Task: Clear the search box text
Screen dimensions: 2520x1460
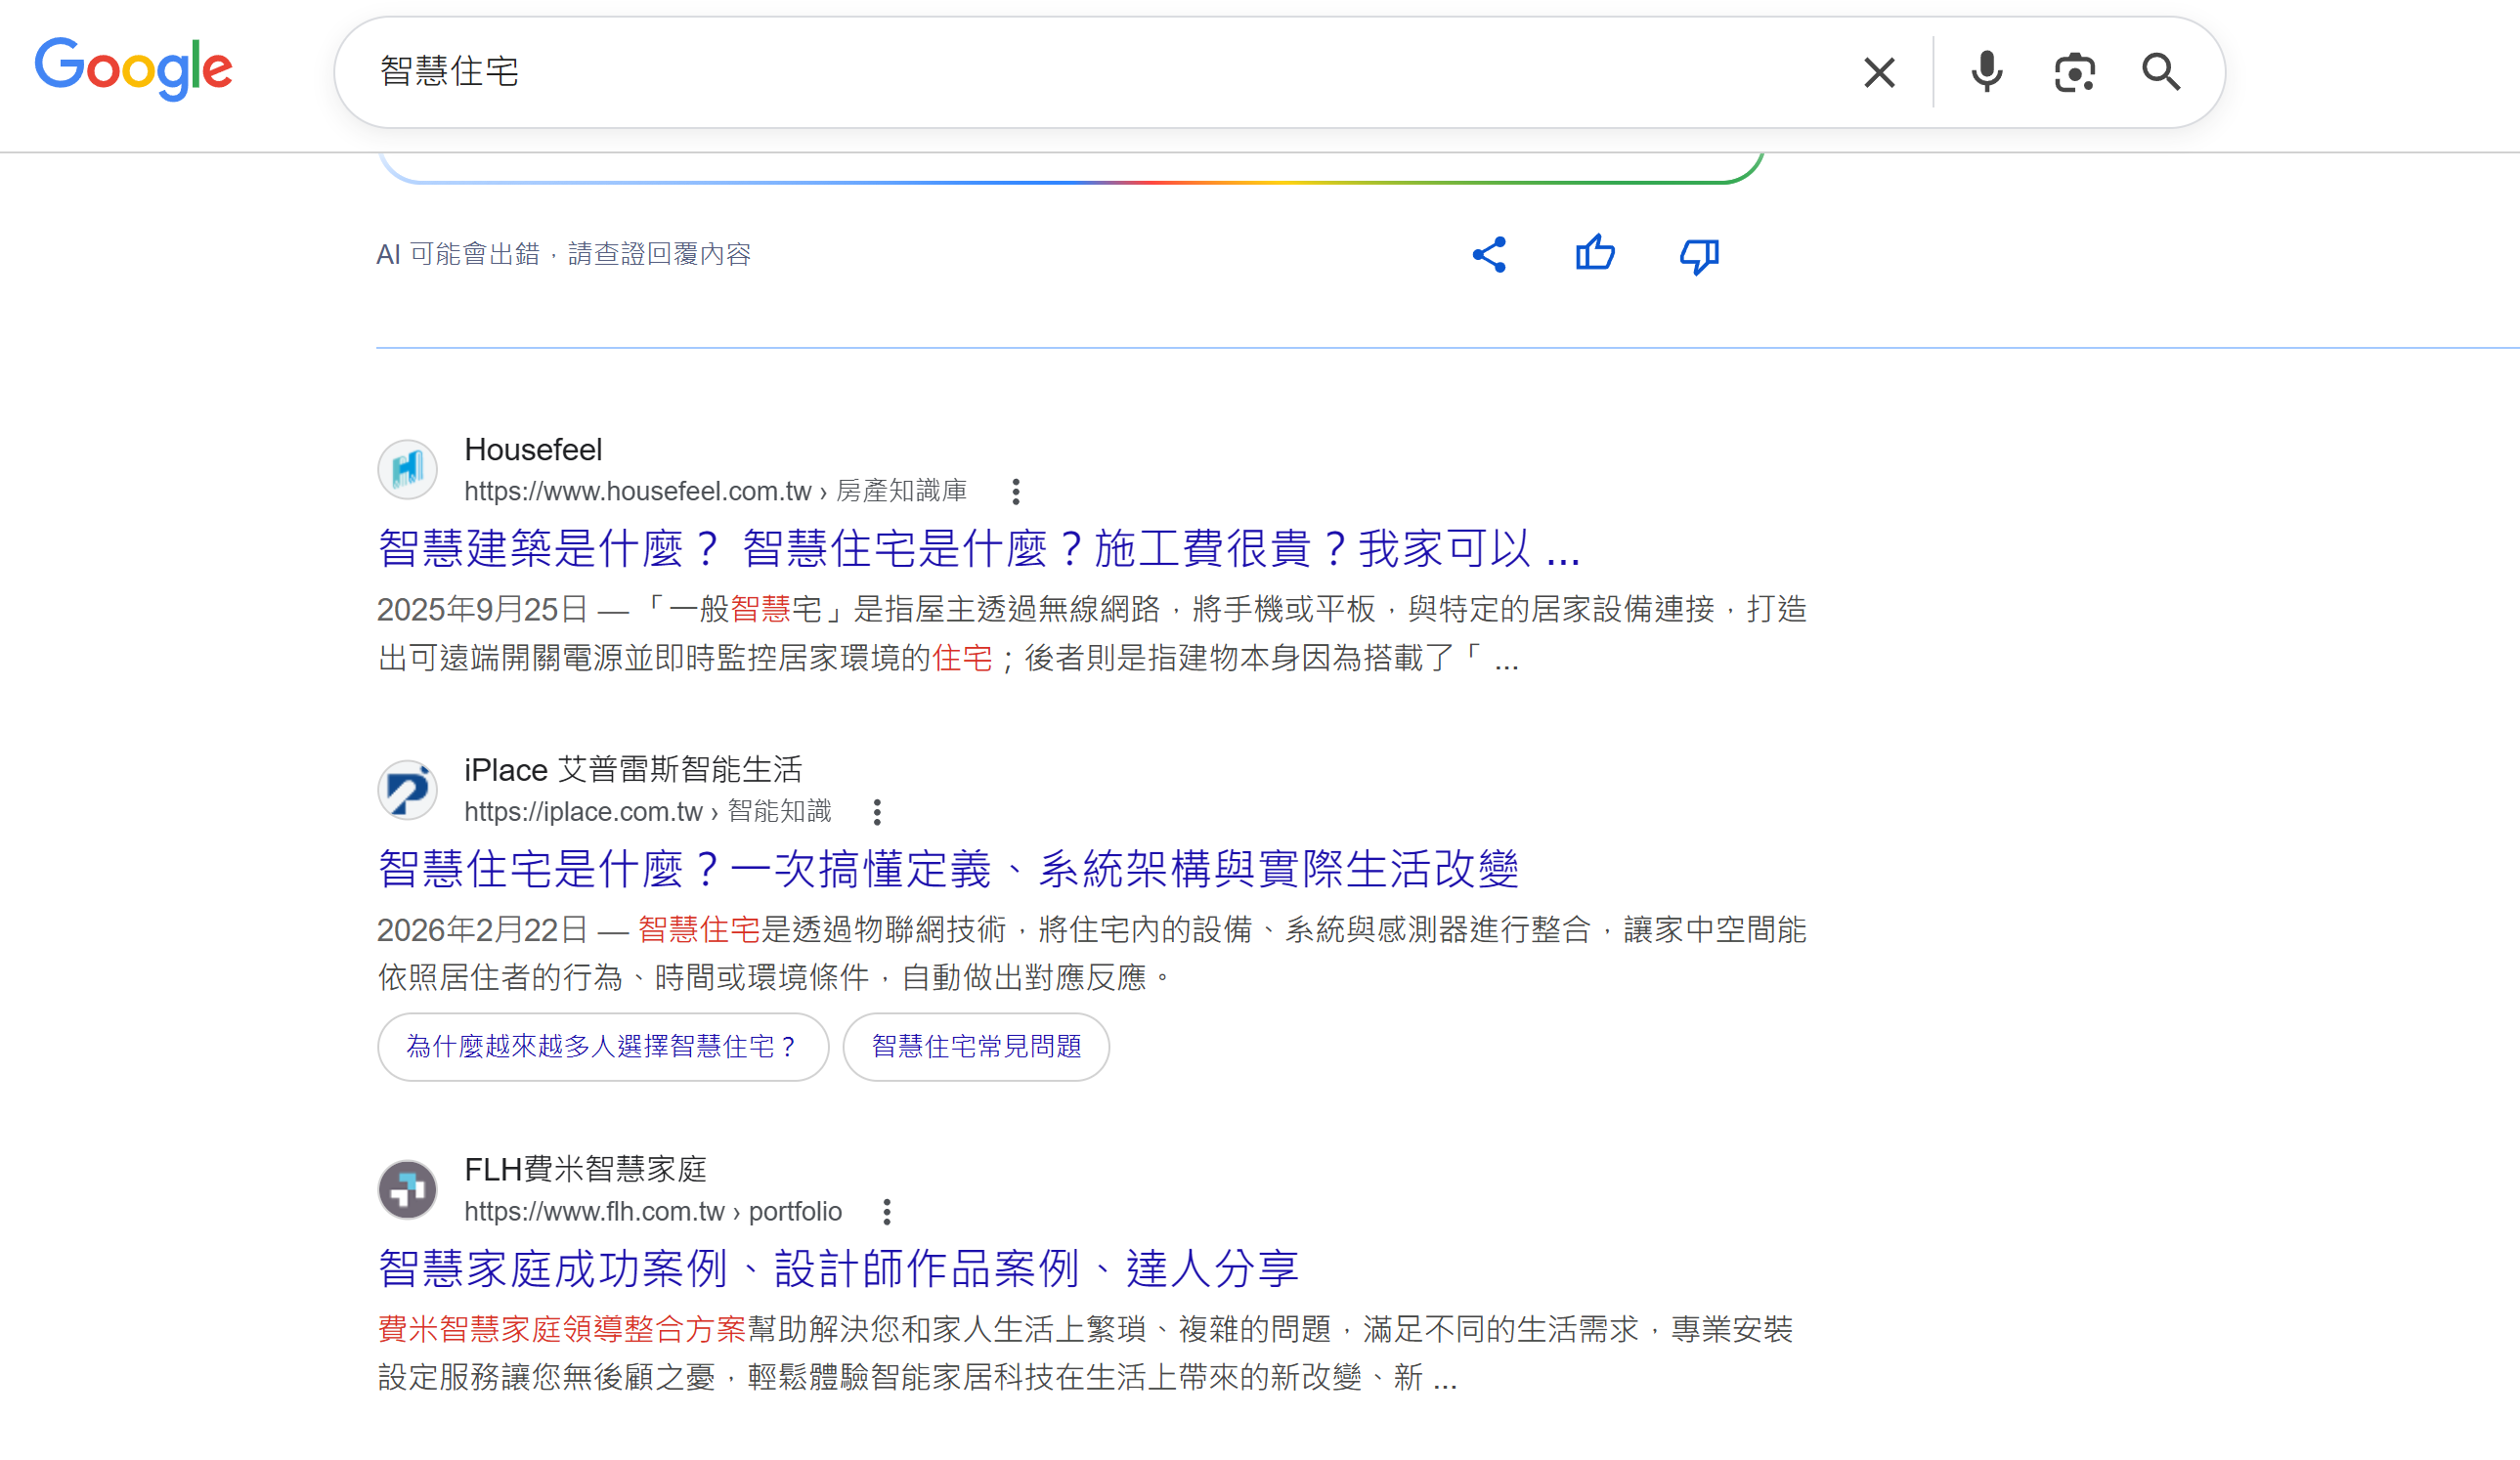Action: coord(1879,72)
